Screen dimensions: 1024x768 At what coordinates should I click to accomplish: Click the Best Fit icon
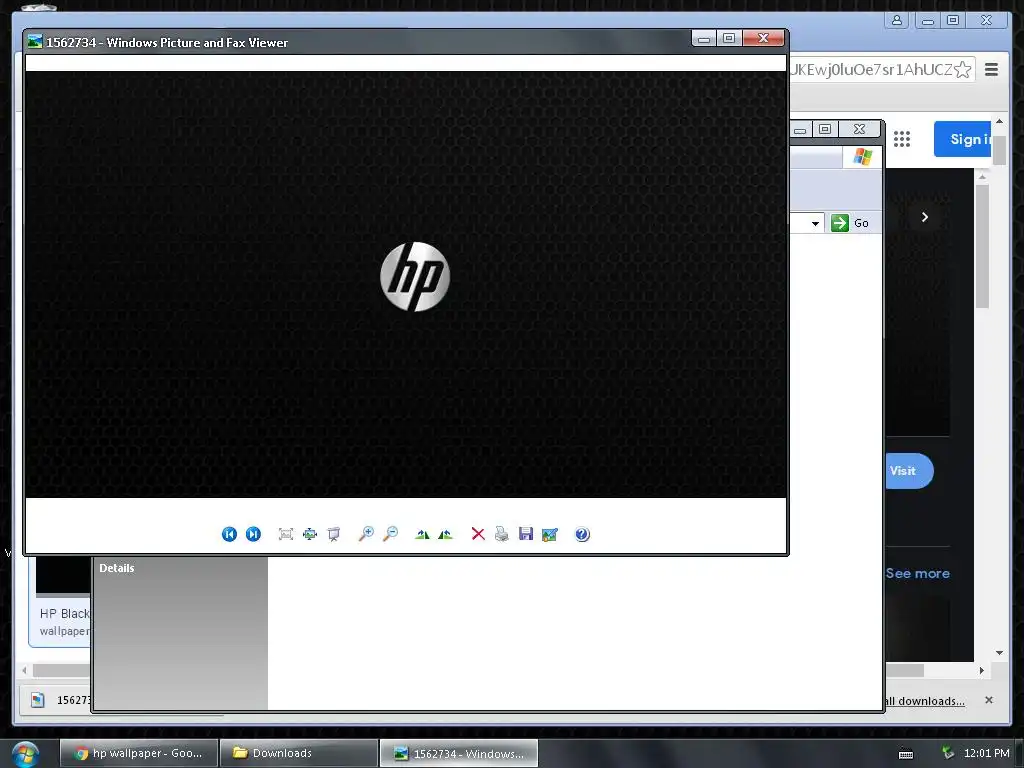point(285,534)
